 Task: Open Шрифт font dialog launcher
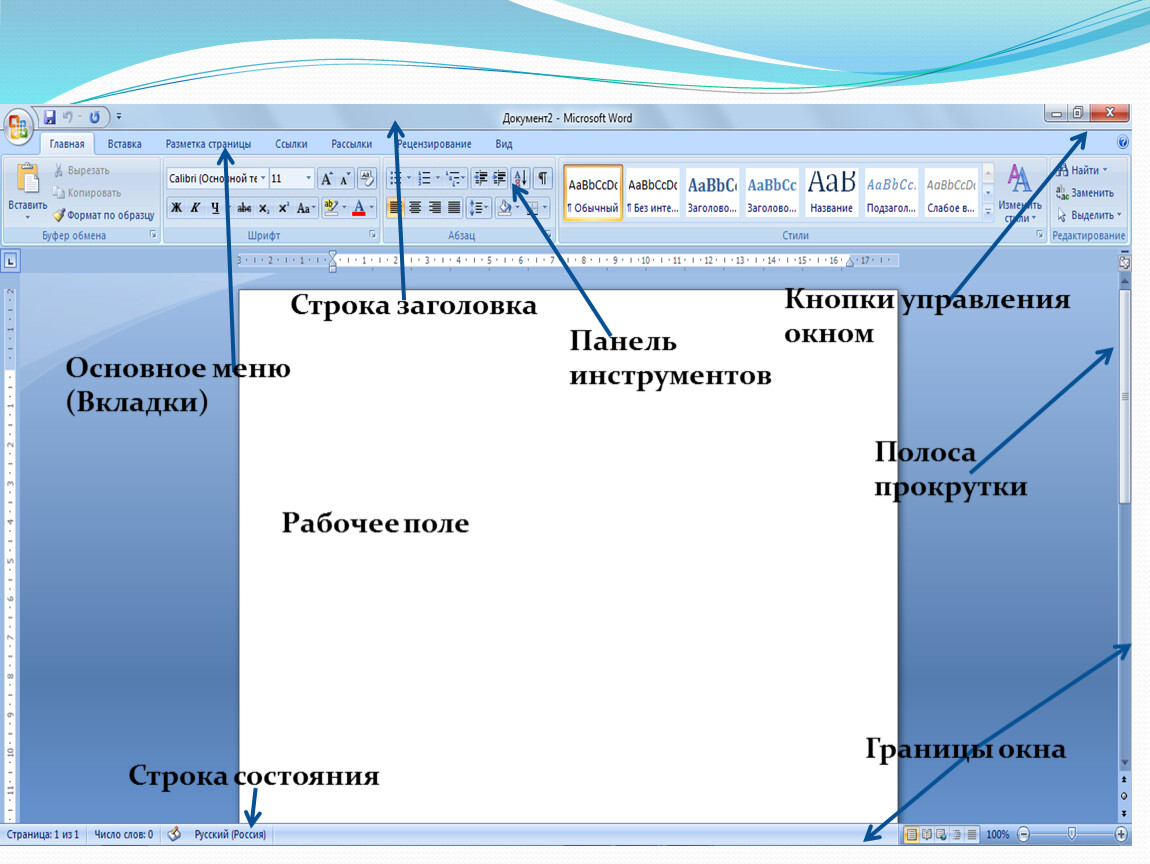point(373,235)
